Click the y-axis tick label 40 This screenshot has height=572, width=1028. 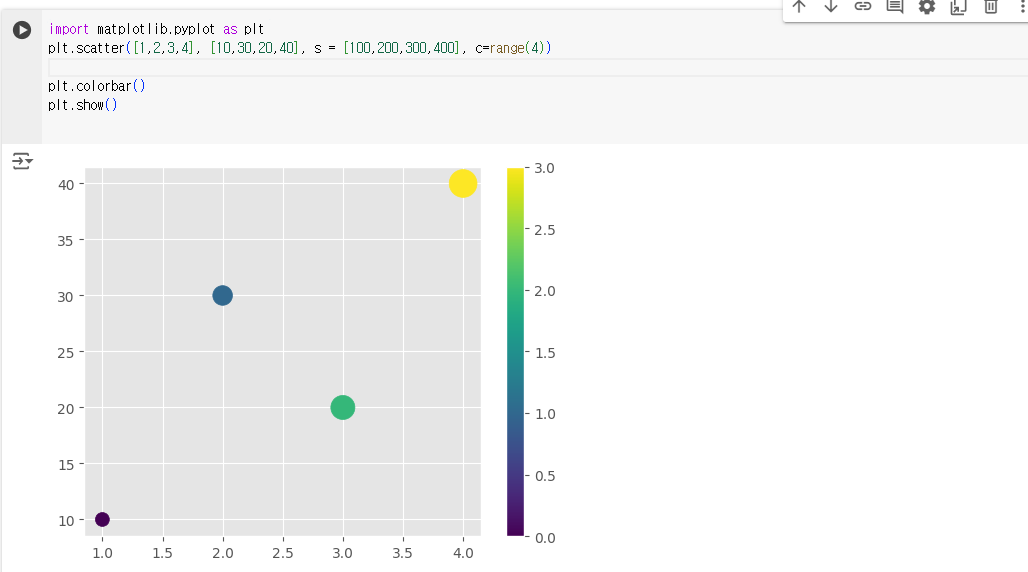[x=66, y=185]
